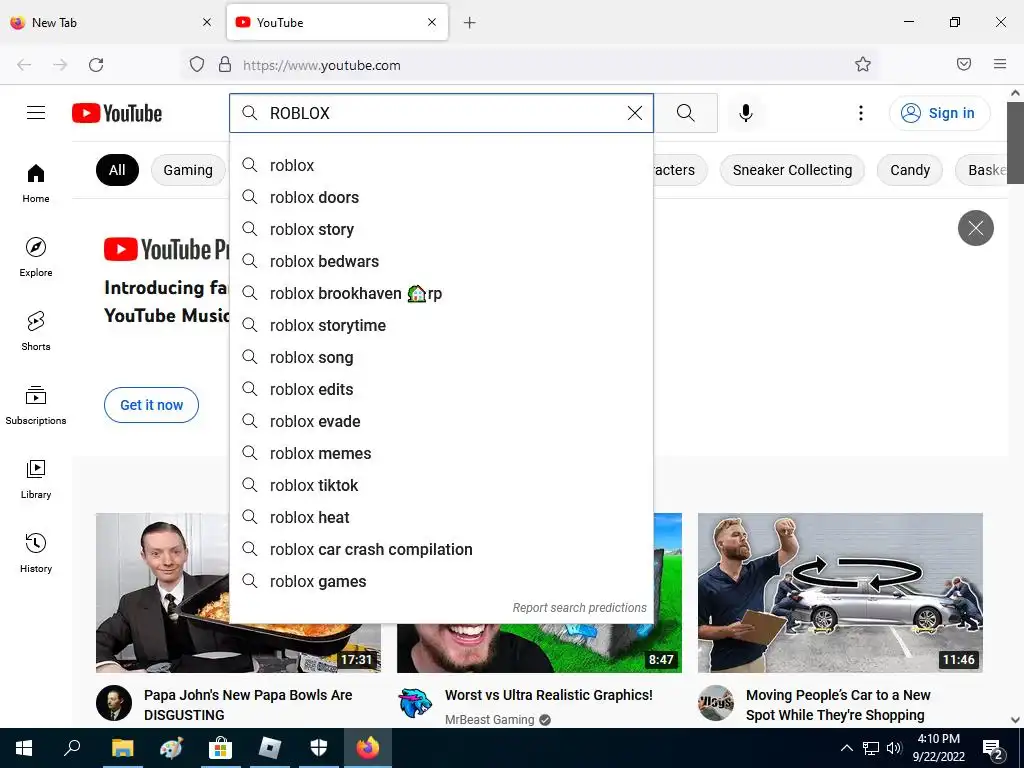Select the Candy filter chip
The width and height of the screenshot is (1024, 768).
(x=910, y=170)
